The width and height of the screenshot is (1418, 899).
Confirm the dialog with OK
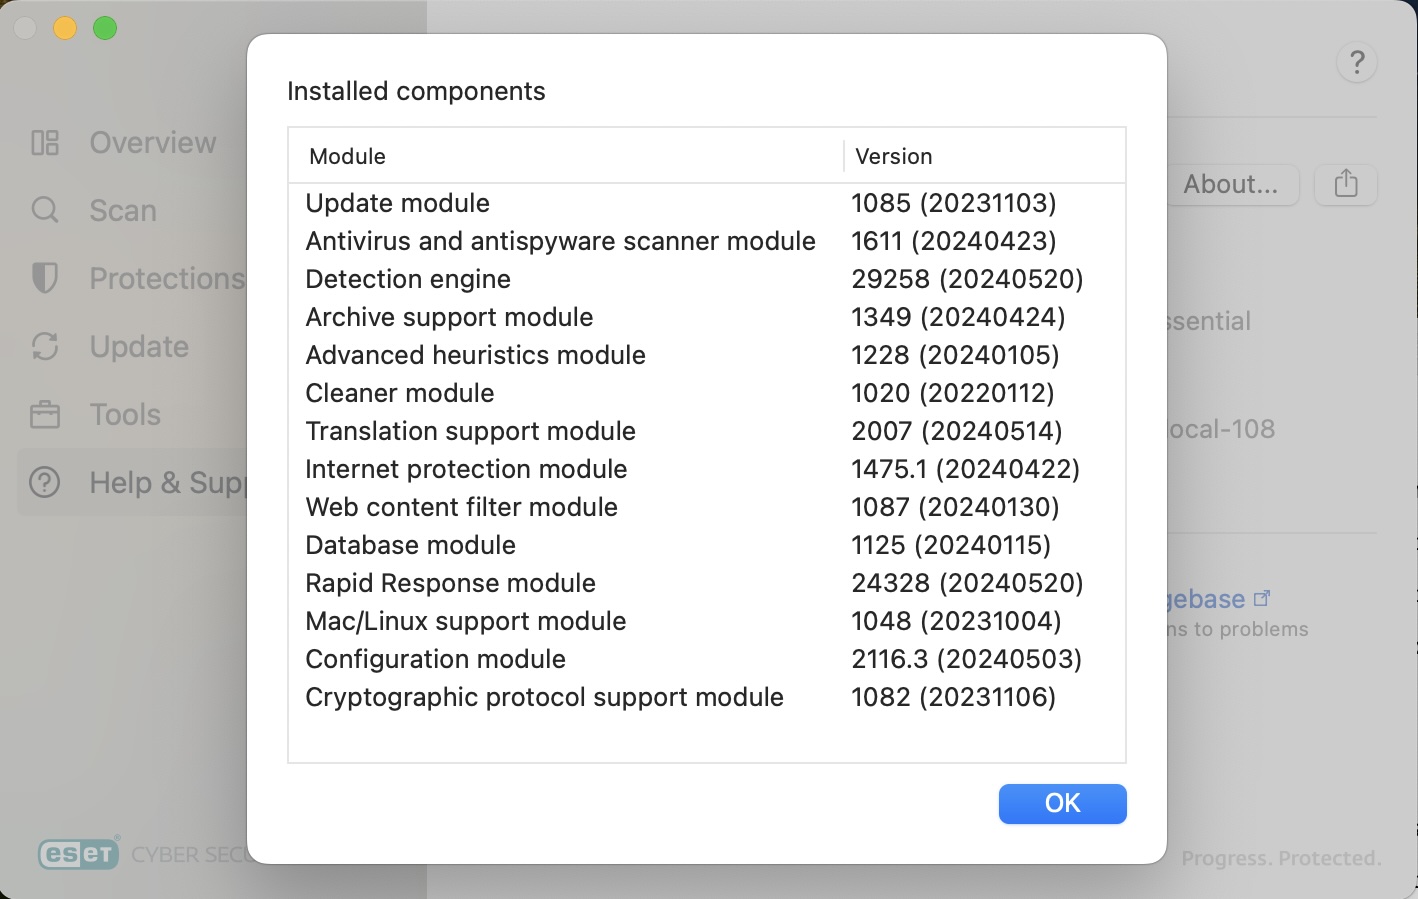pyautogui.click(x=1062, y=803)
